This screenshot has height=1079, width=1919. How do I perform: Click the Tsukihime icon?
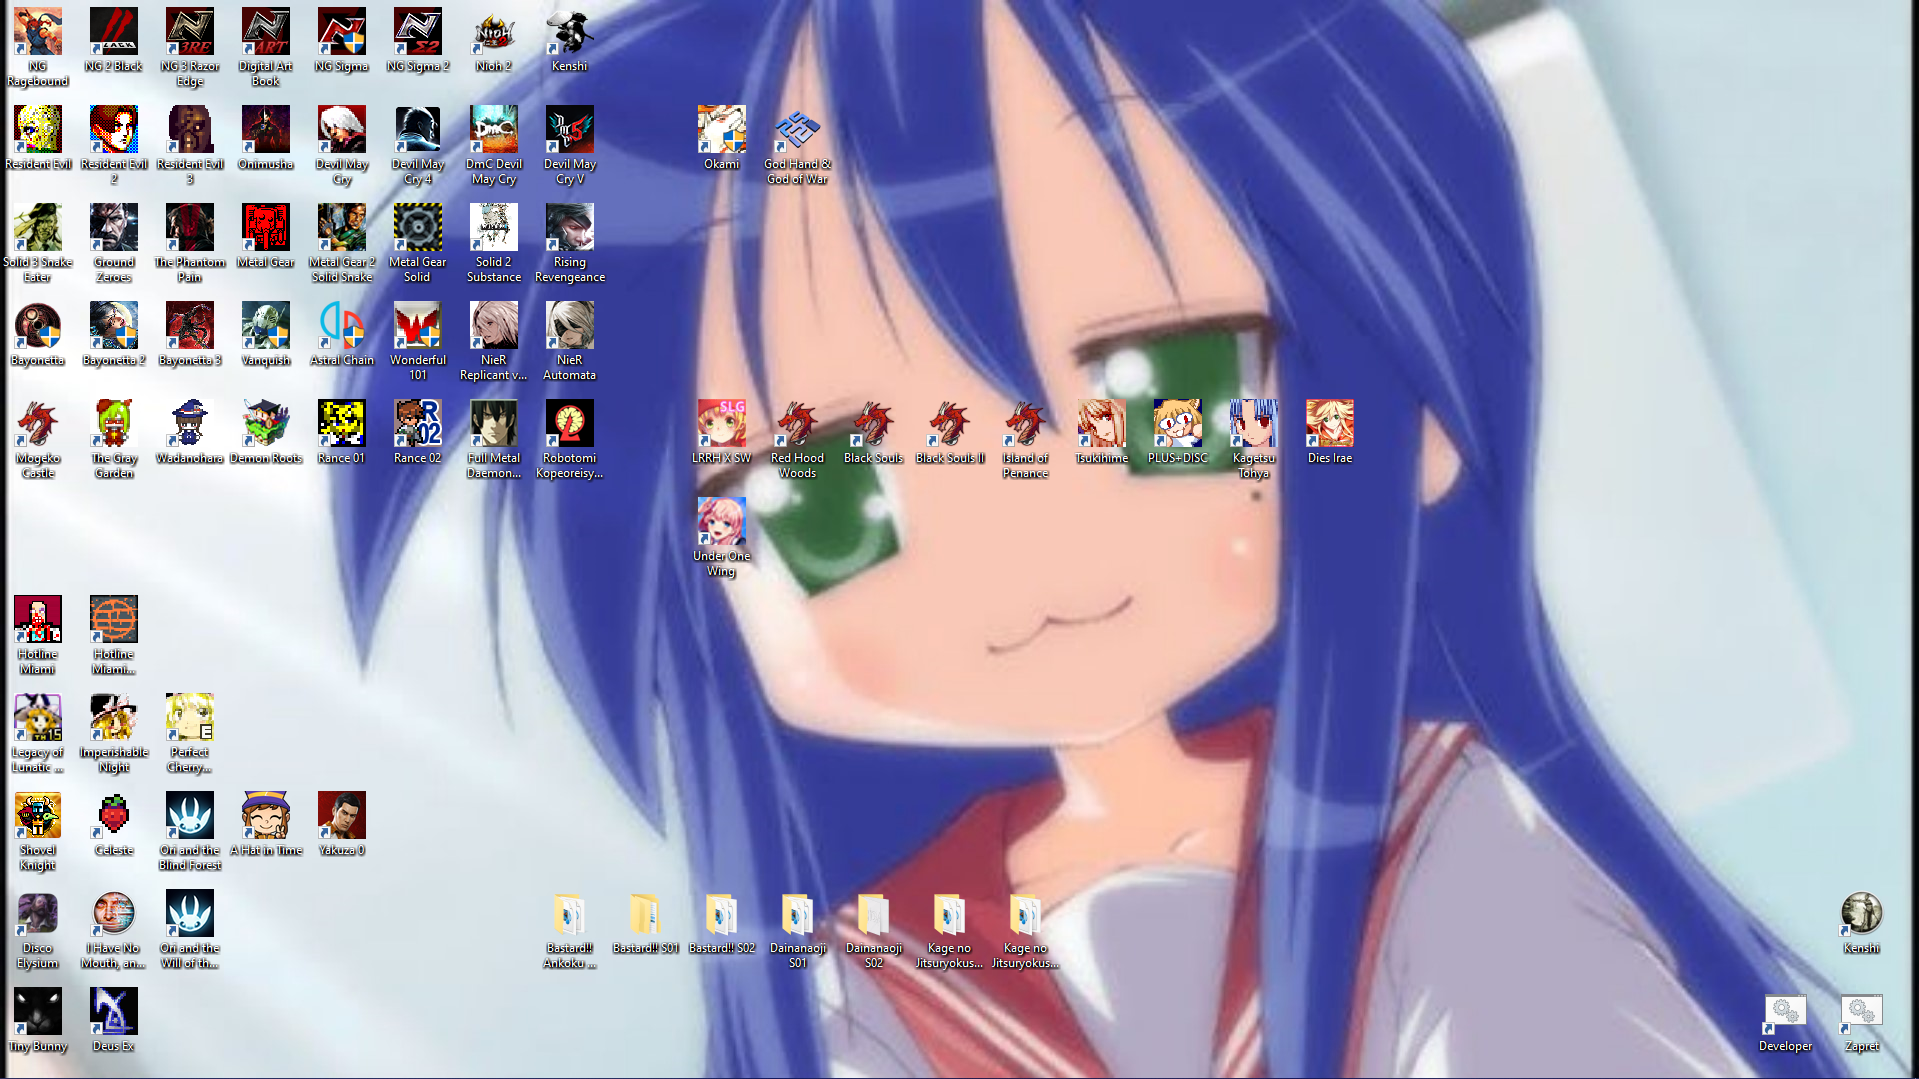click(1102, 424)
